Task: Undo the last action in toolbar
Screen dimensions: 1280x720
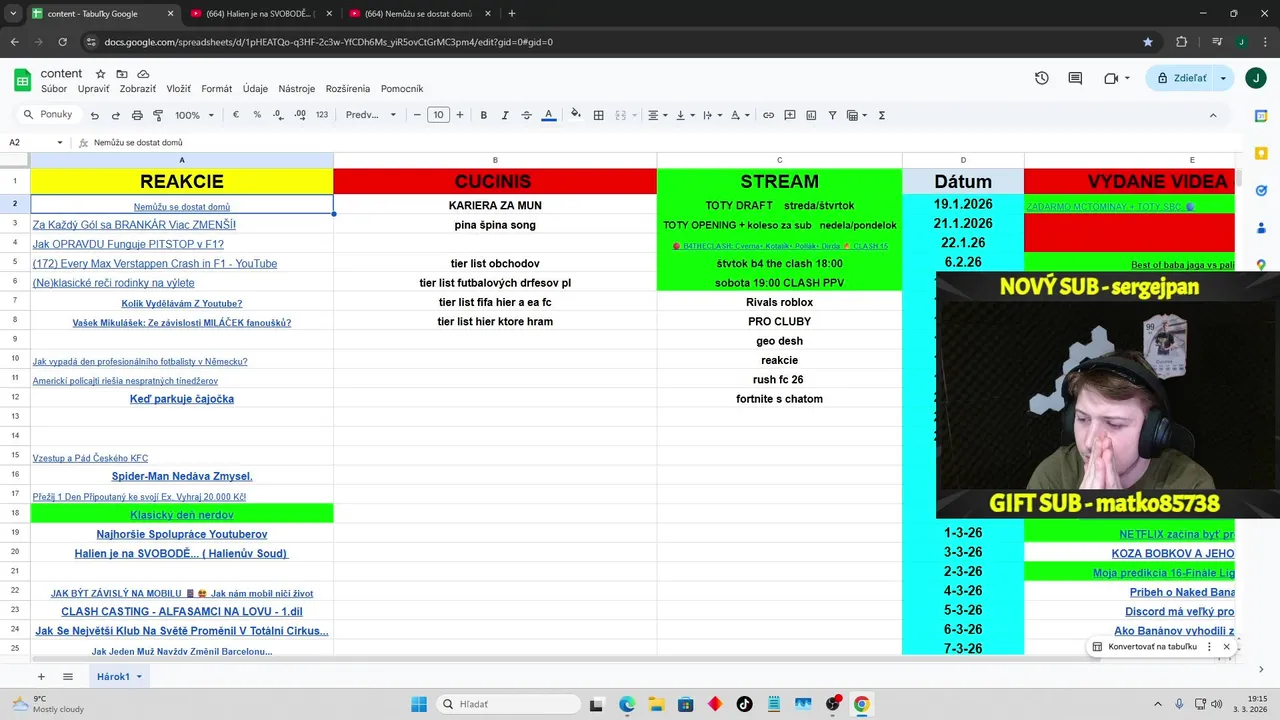Action: tap(95, 115)
